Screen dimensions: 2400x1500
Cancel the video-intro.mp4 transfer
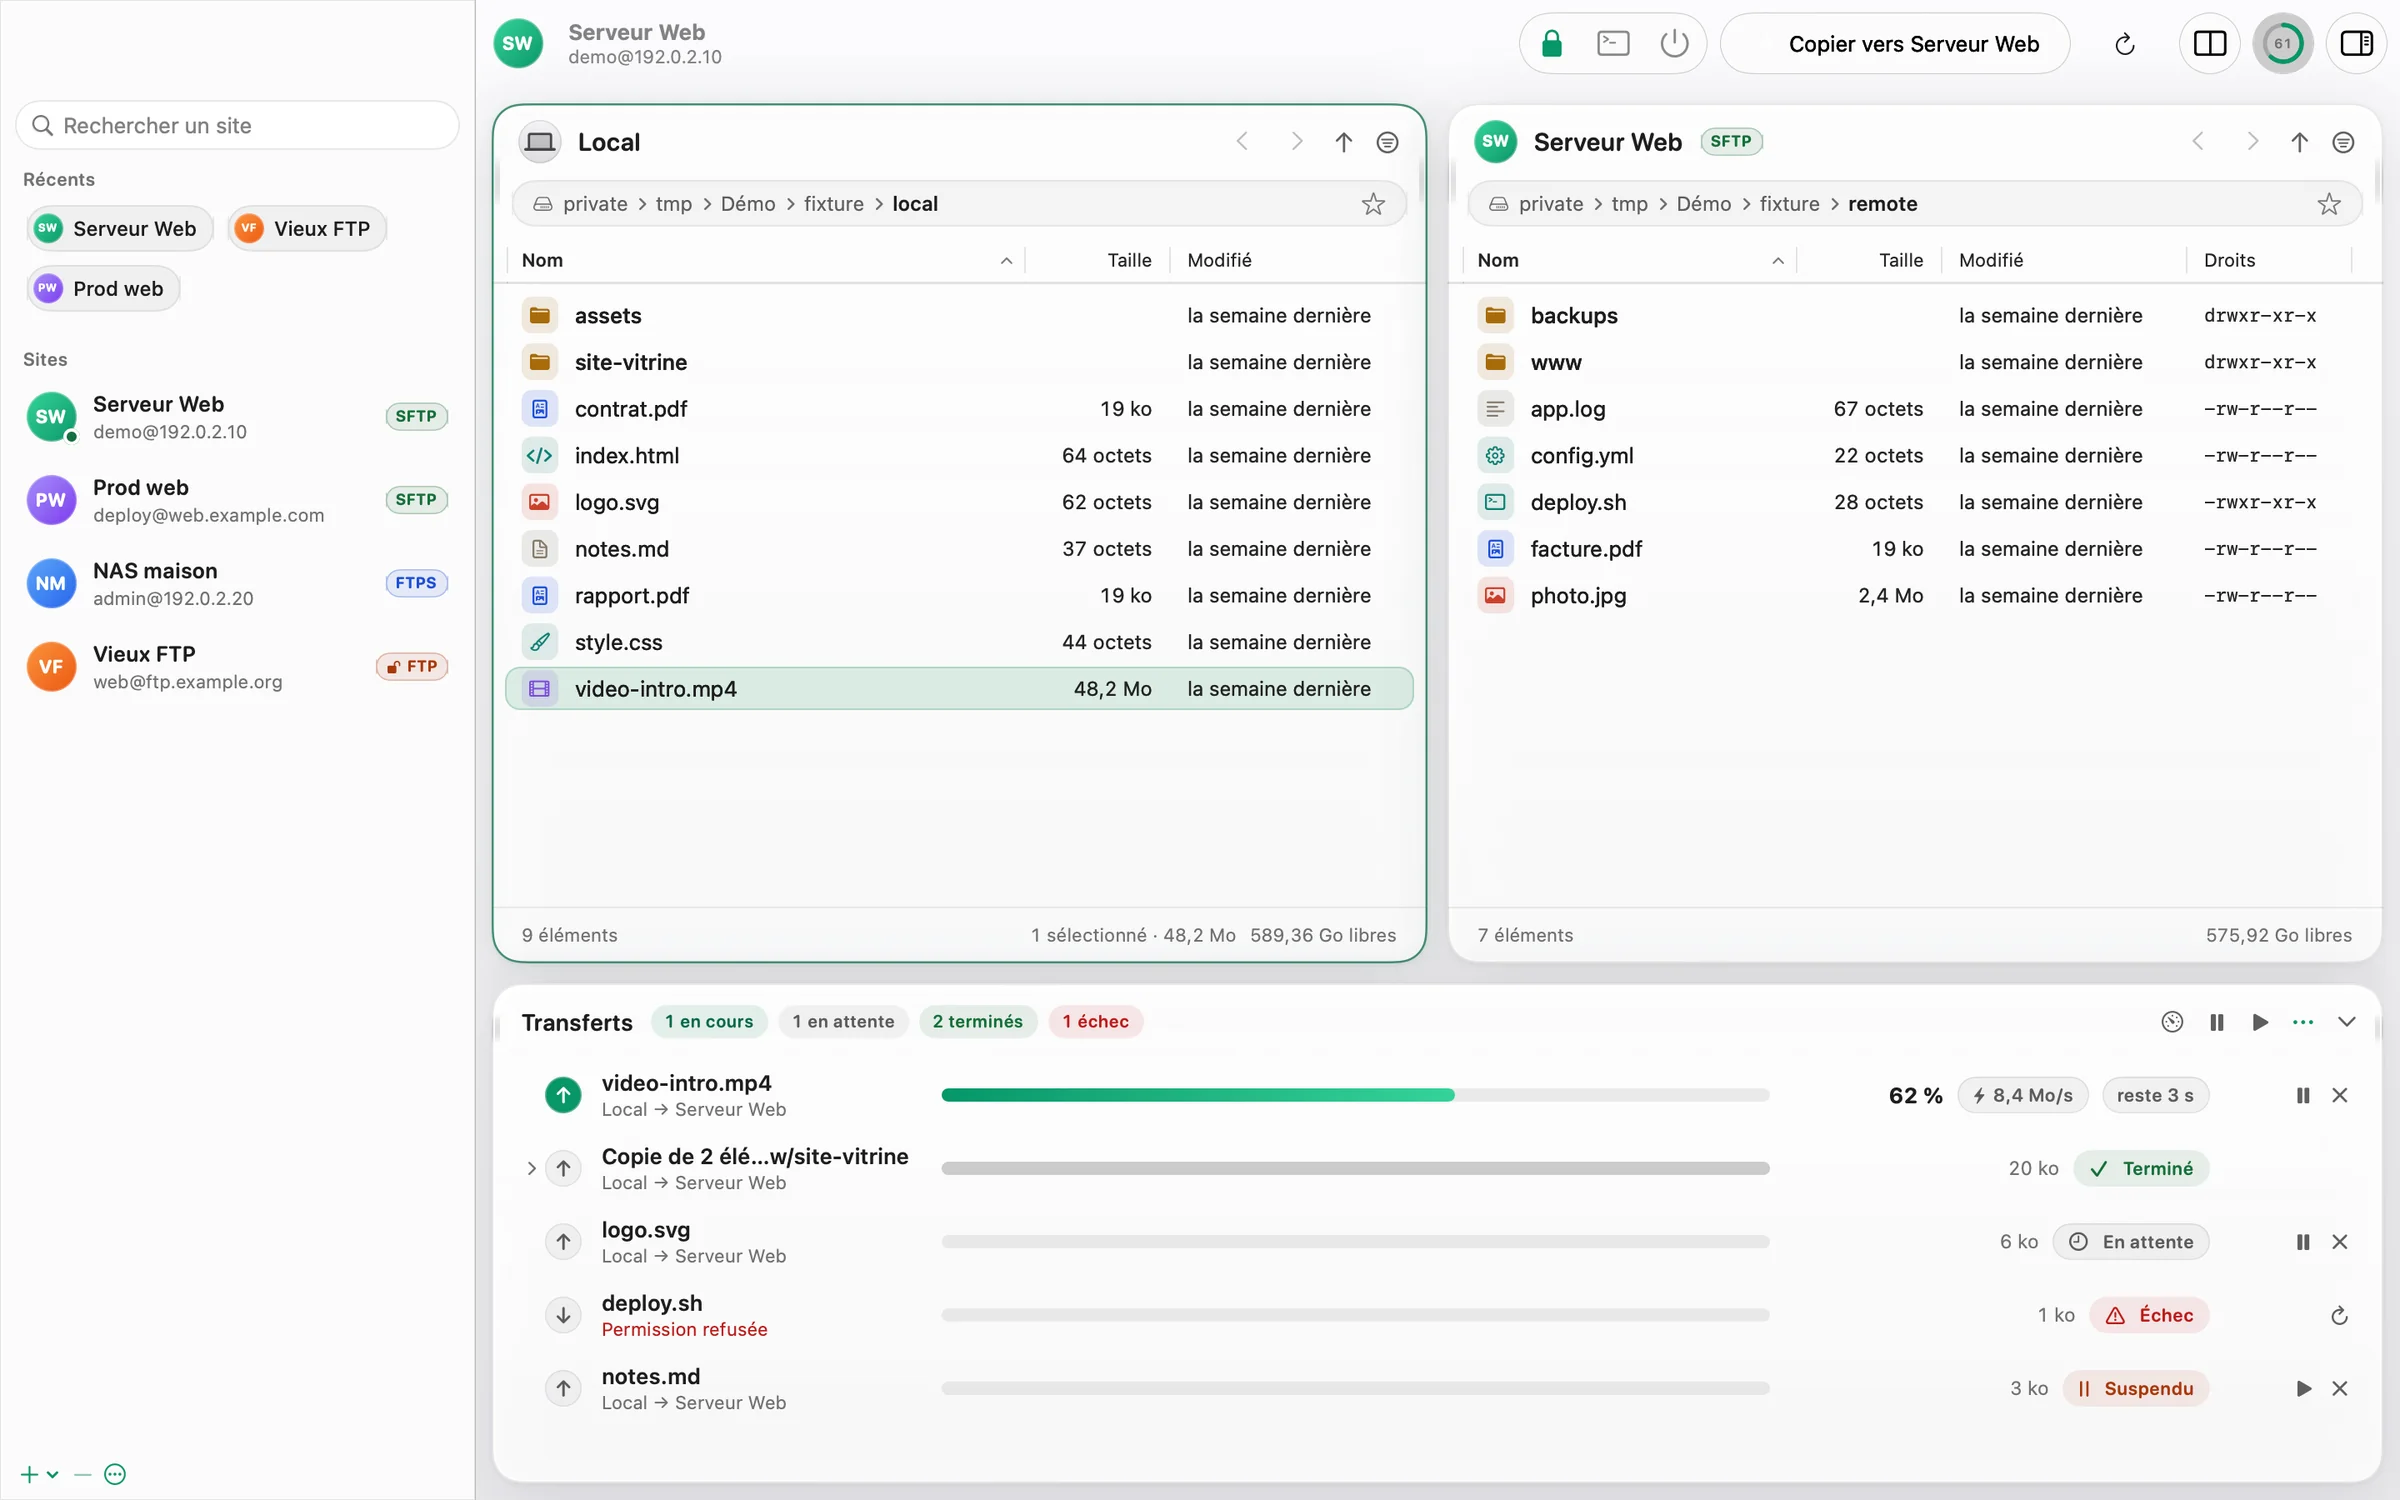[2340, 1095]
